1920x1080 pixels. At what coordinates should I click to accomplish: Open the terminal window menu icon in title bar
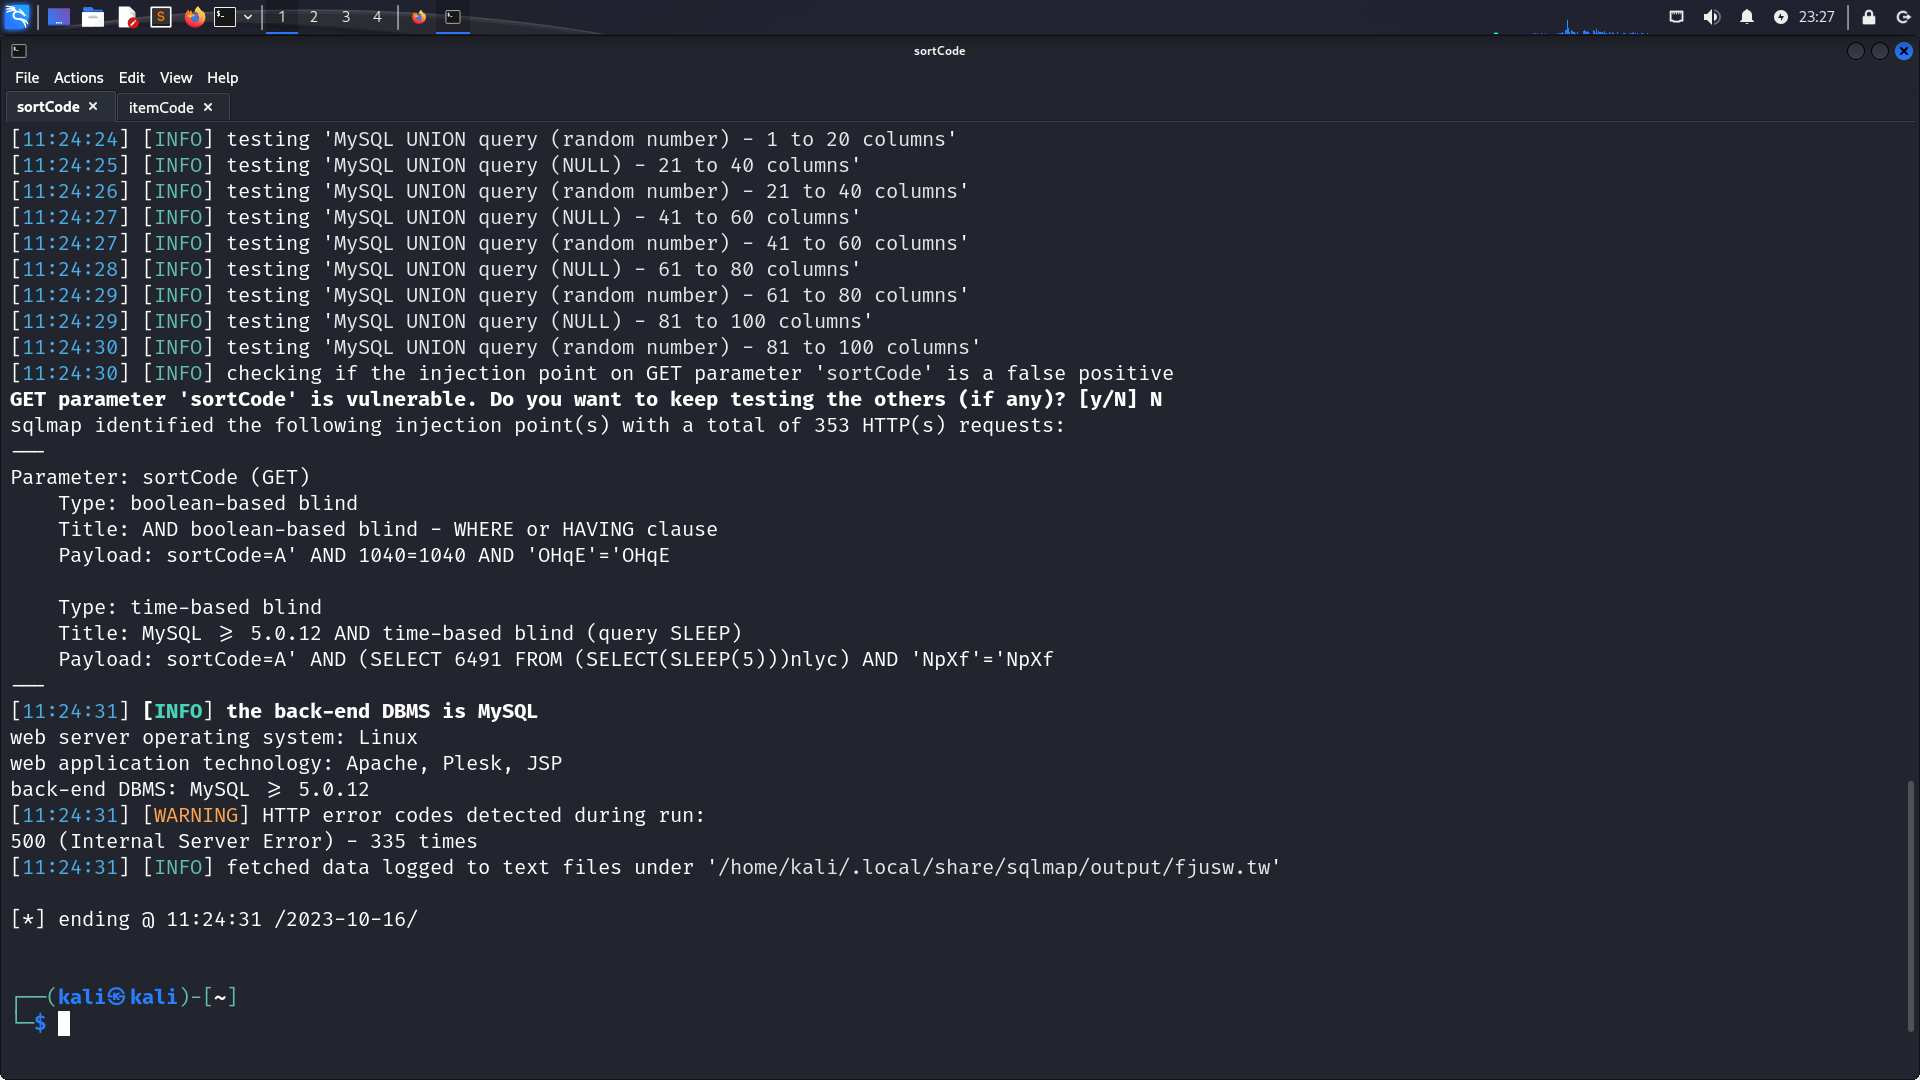coord(19,51)
